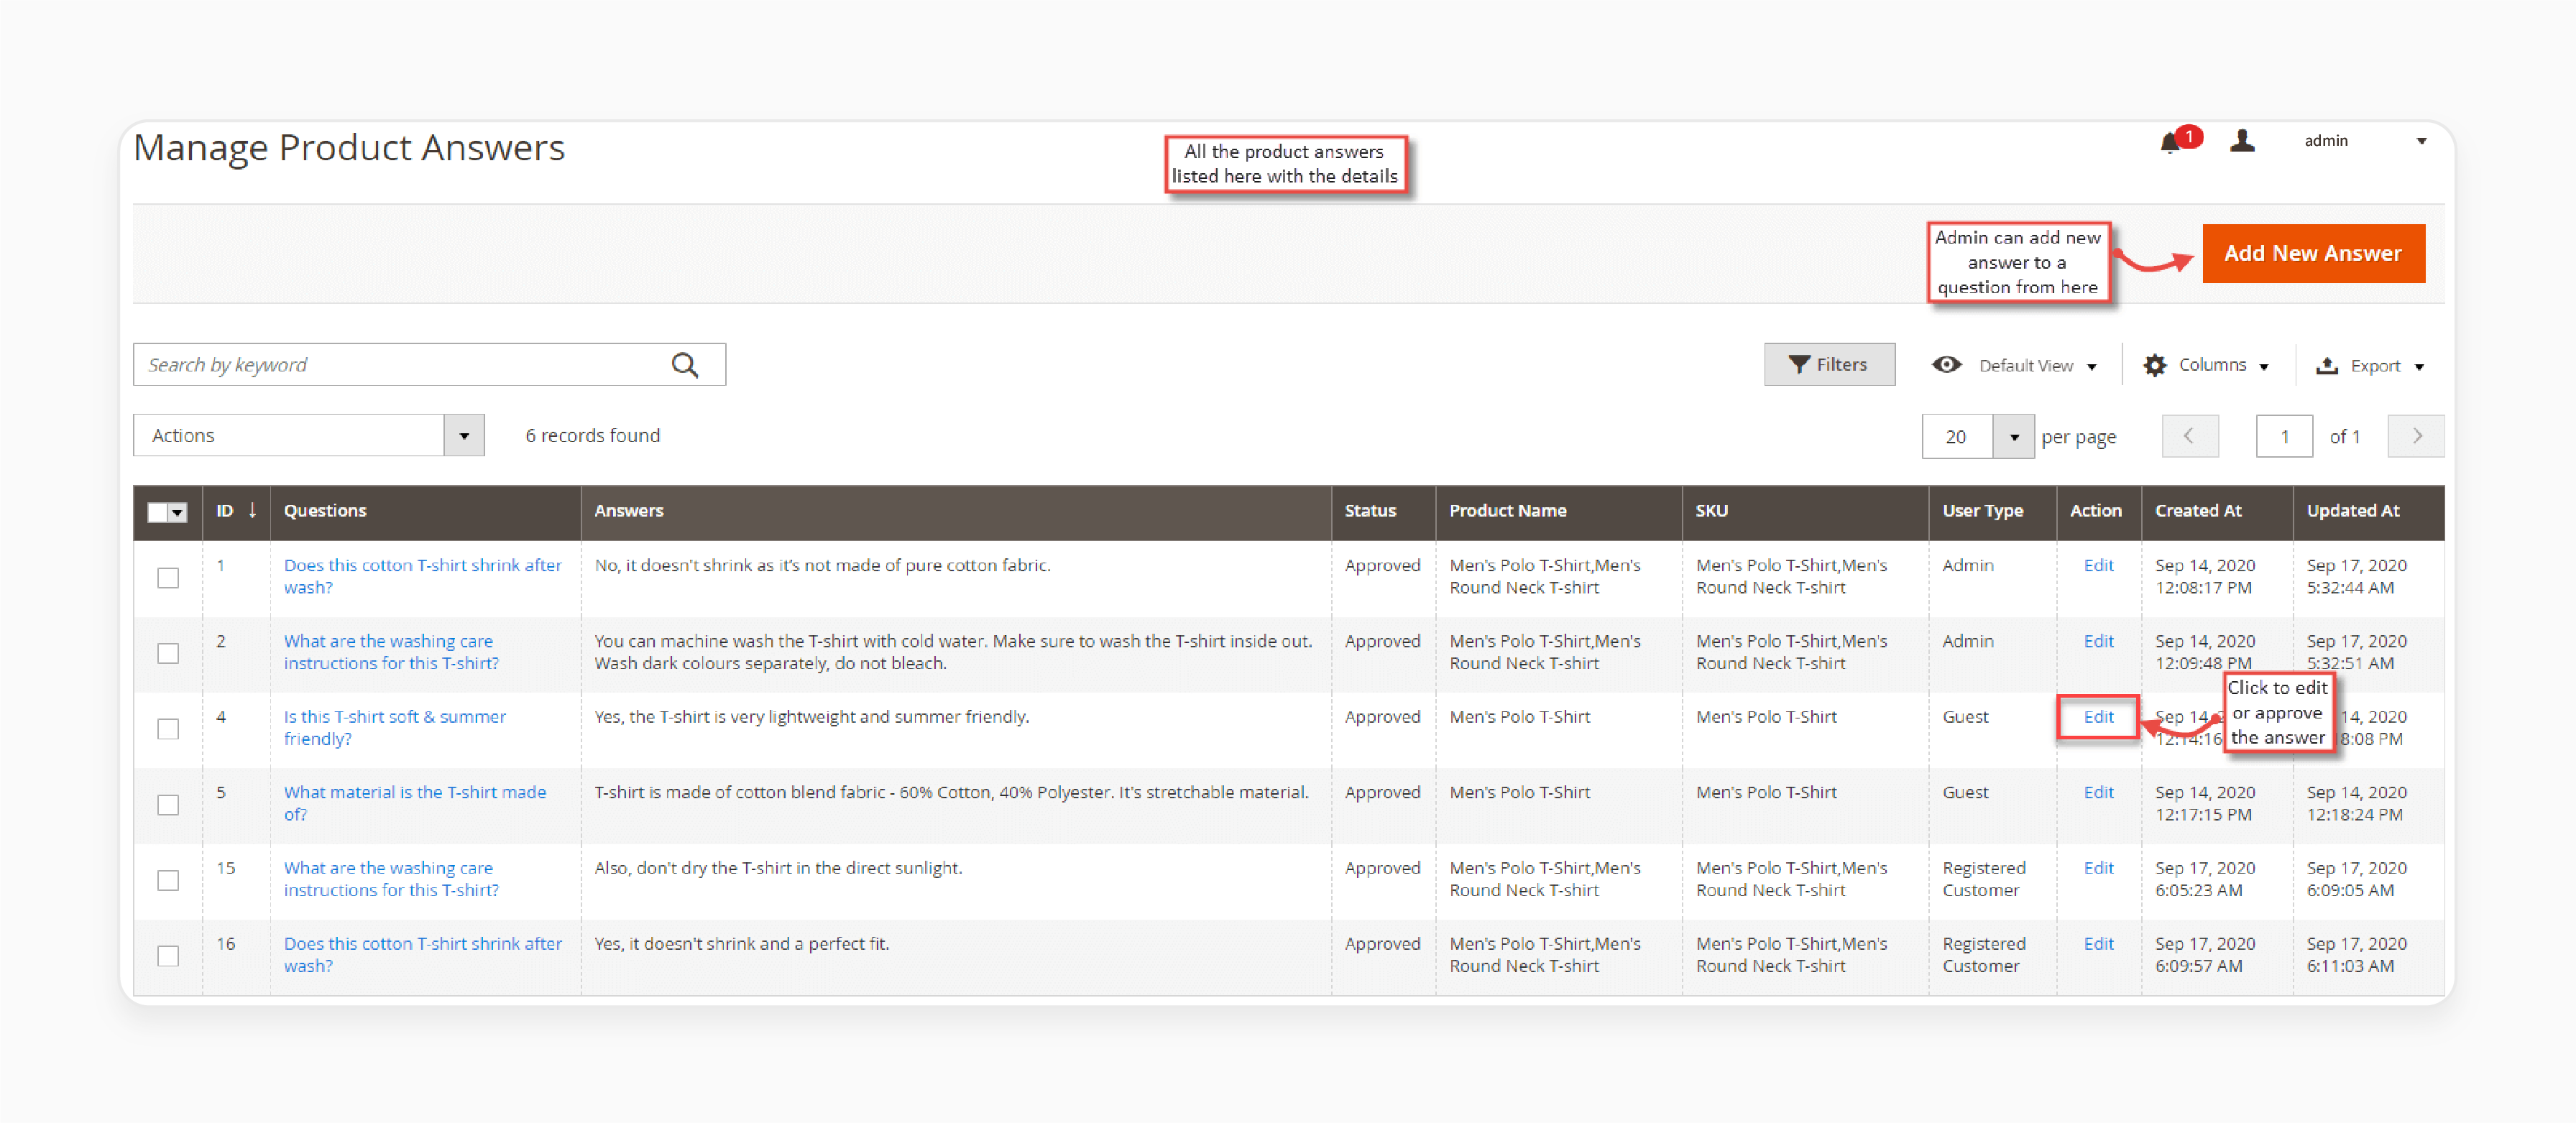Click 'Registered Customer' in row 15
The height and width of the screenshot is (1123, 2576).
1984,880
